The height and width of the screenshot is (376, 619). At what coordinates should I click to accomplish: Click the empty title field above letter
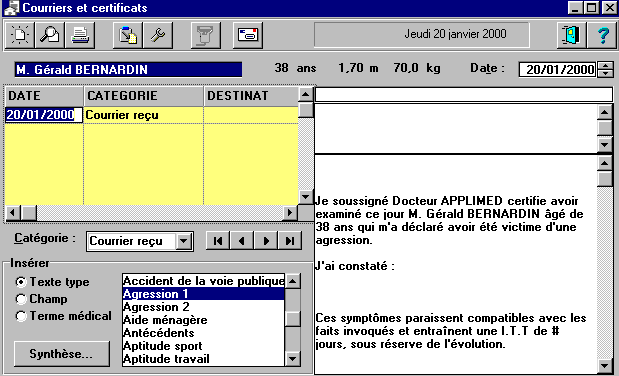[464, 95]
